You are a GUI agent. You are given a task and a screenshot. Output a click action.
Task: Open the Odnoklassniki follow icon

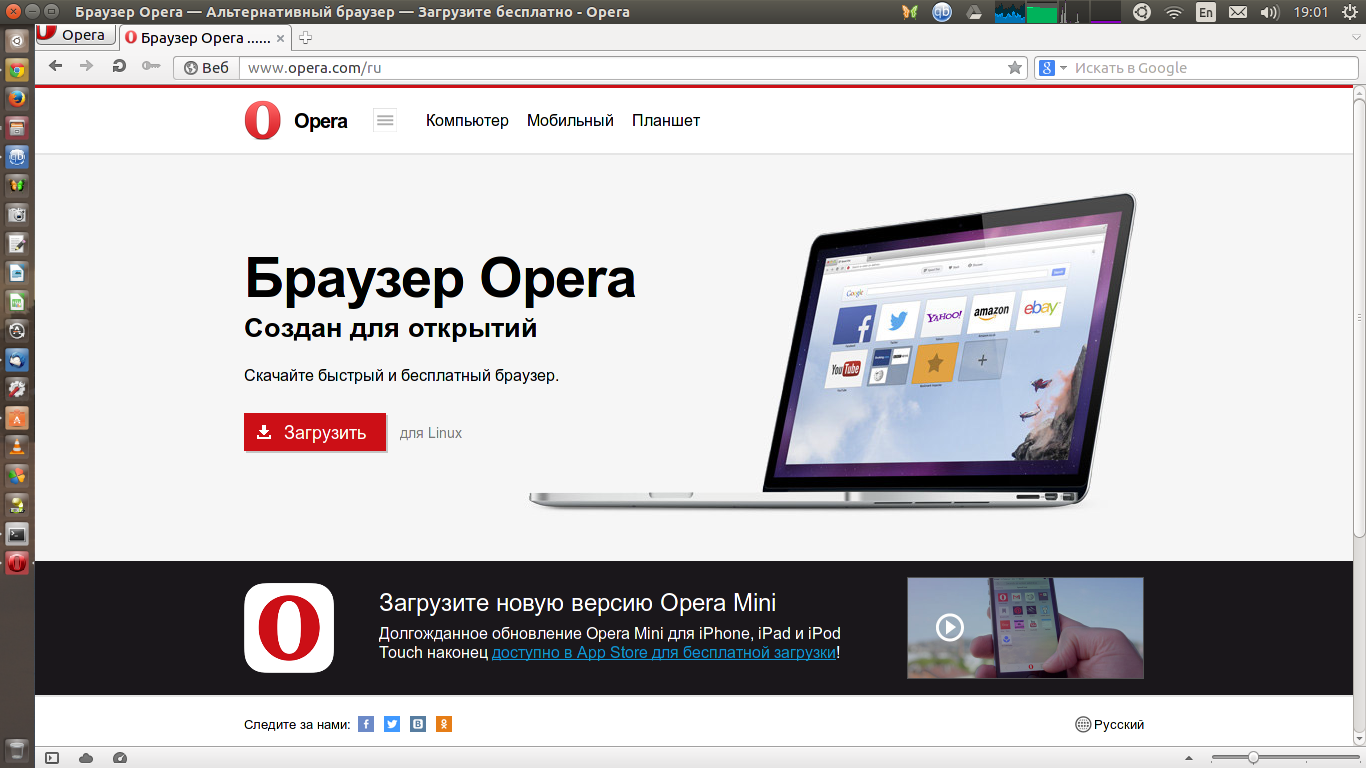click(x=444, y=724)
